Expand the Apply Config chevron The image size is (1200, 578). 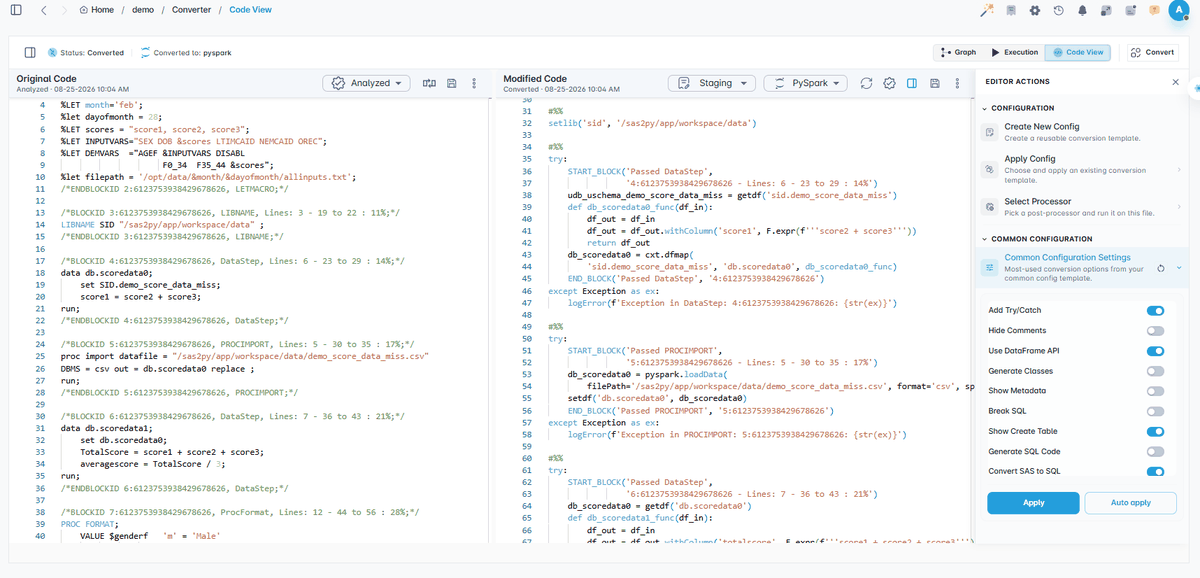1180,170
